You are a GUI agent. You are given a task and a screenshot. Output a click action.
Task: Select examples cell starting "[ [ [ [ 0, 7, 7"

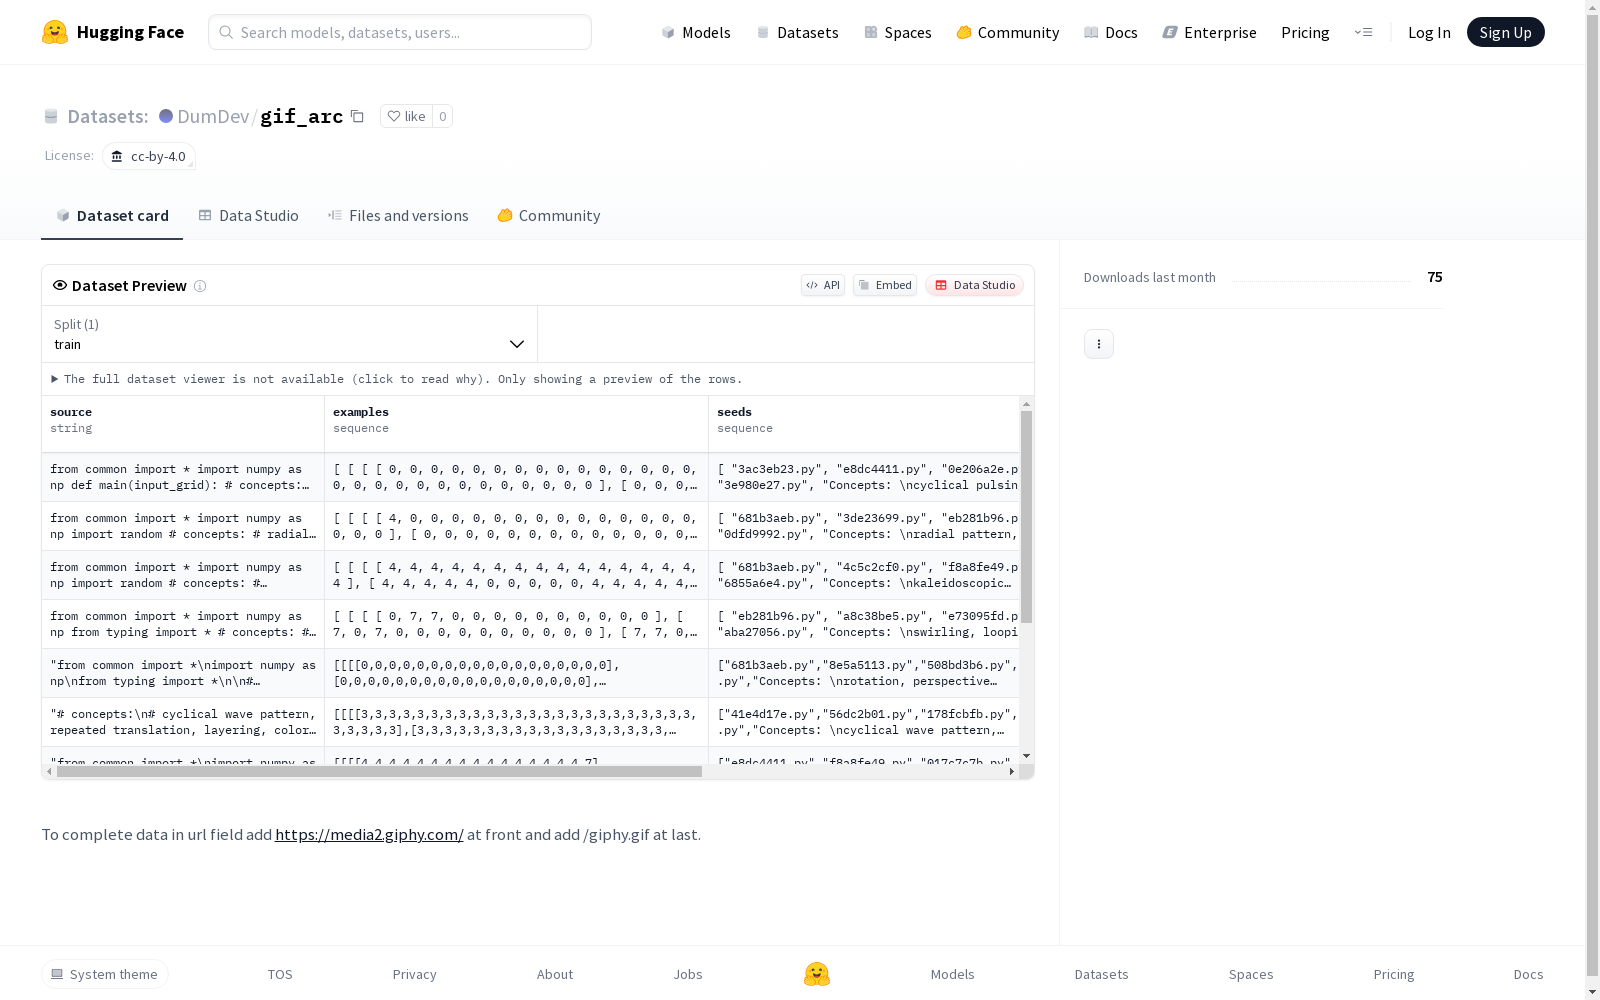tap(516, 624)
